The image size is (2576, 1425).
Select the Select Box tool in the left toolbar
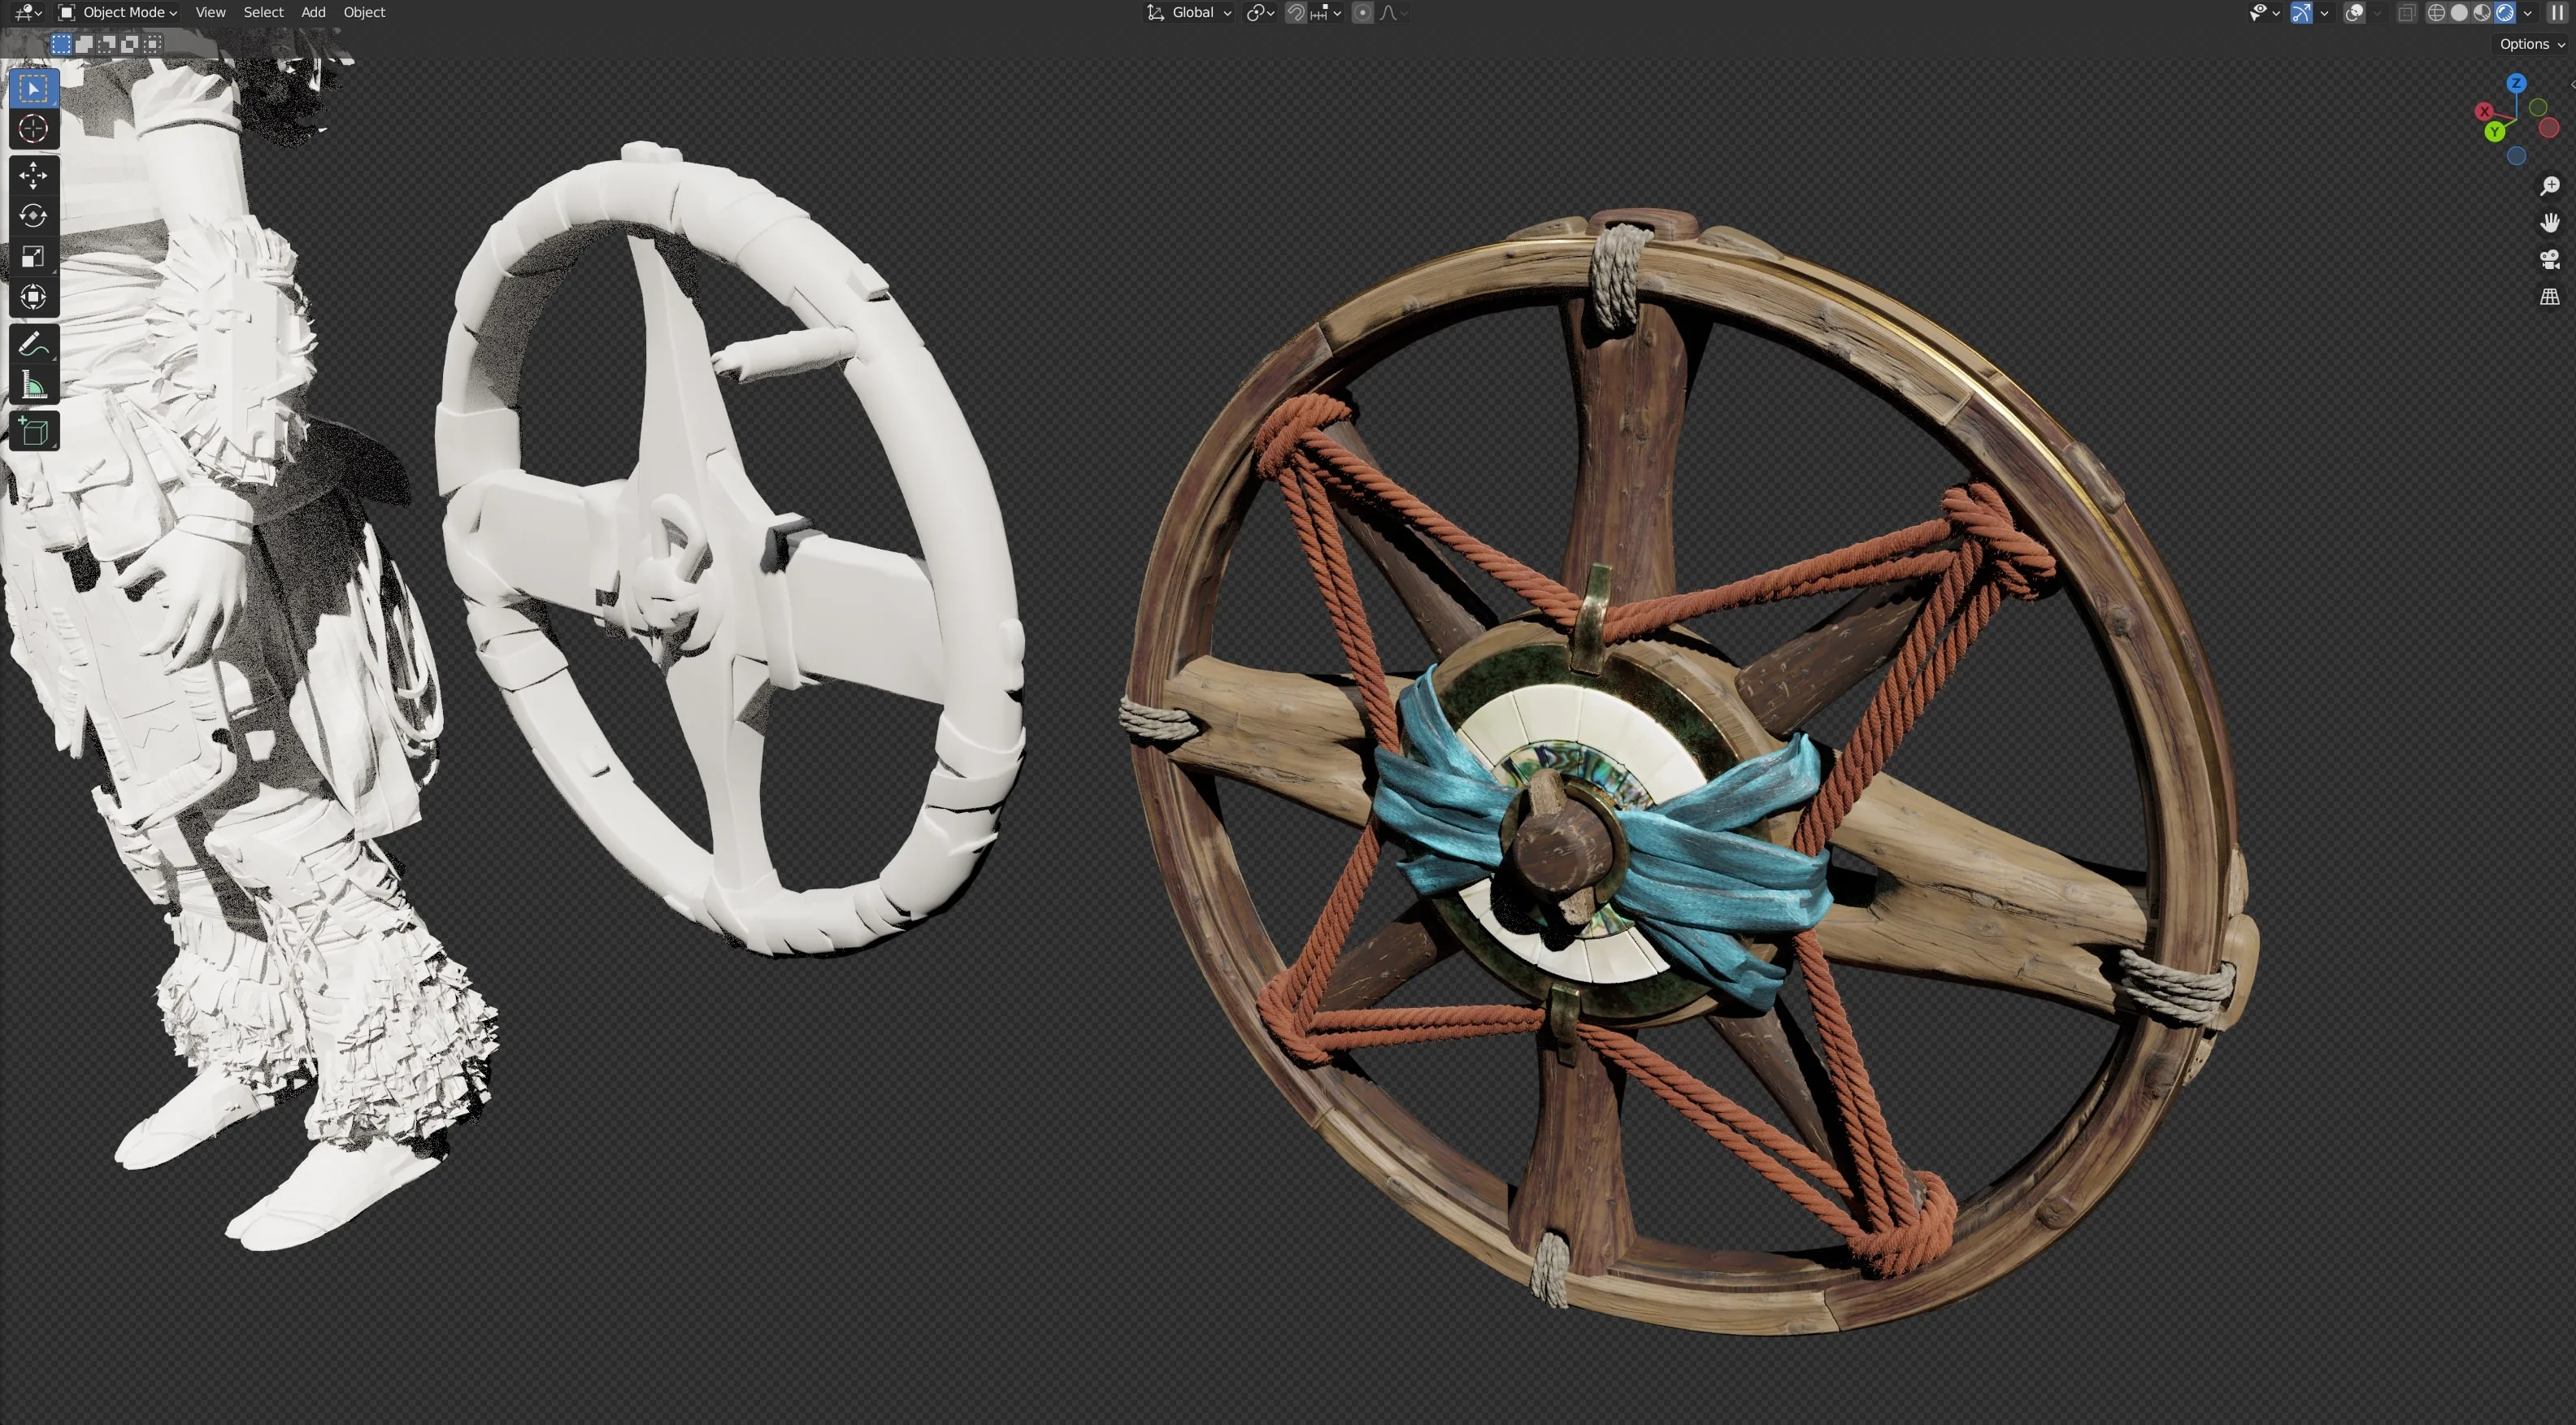(33, 88)
